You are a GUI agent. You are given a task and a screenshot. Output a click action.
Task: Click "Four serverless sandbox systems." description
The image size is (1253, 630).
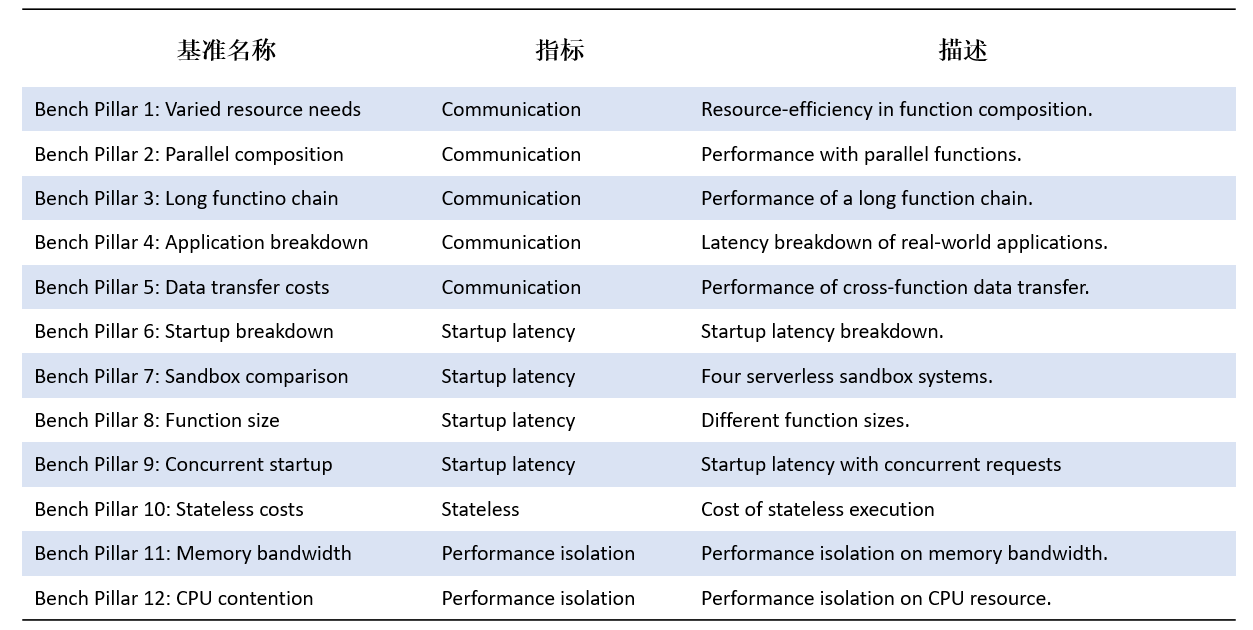pos(846,377)
